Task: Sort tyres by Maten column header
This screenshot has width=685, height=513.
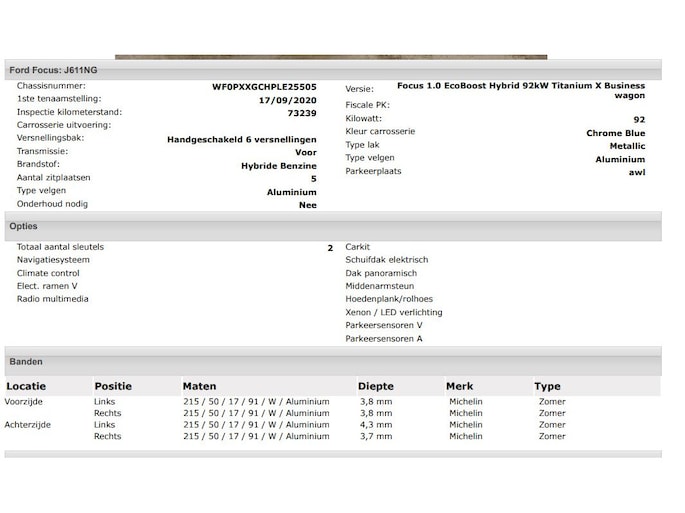Action: click(x=199, y=386)
